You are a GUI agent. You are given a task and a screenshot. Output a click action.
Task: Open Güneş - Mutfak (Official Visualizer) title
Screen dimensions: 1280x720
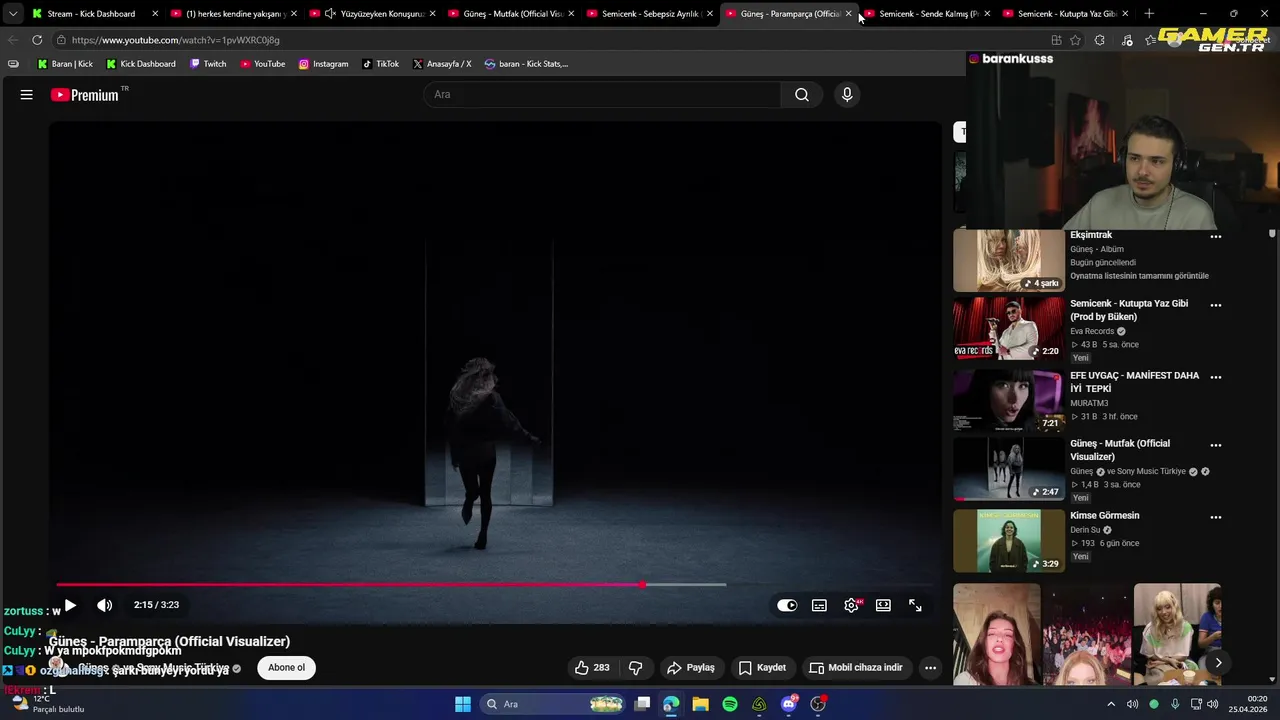1120,450
